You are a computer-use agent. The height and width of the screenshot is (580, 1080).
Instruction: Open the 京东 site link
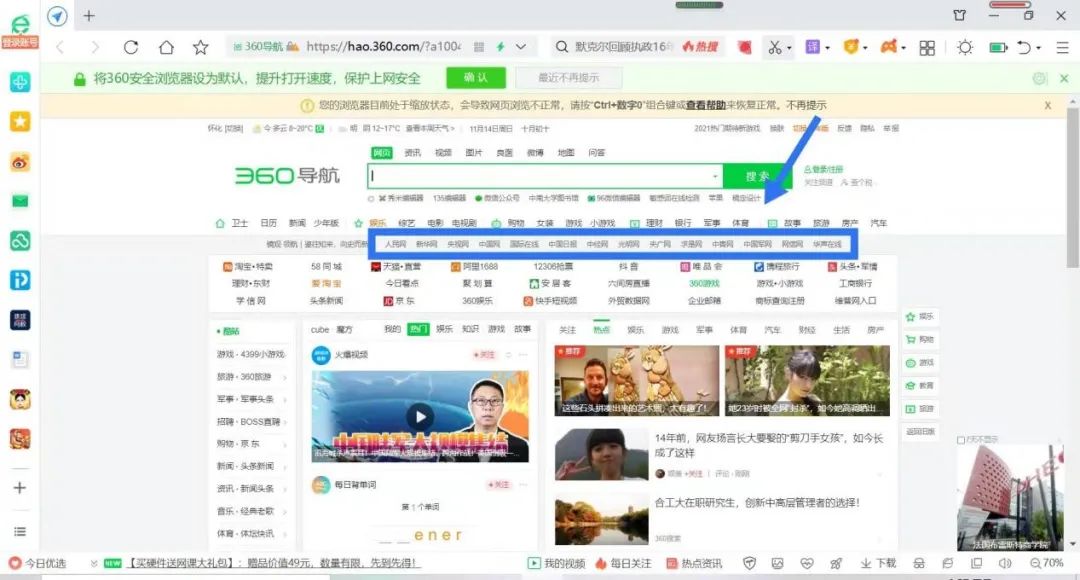399,301
